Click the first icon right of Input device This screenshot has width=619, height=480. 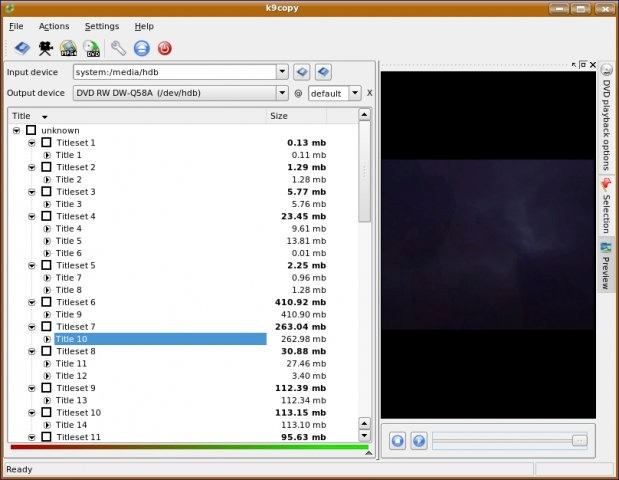click(302, 72)
